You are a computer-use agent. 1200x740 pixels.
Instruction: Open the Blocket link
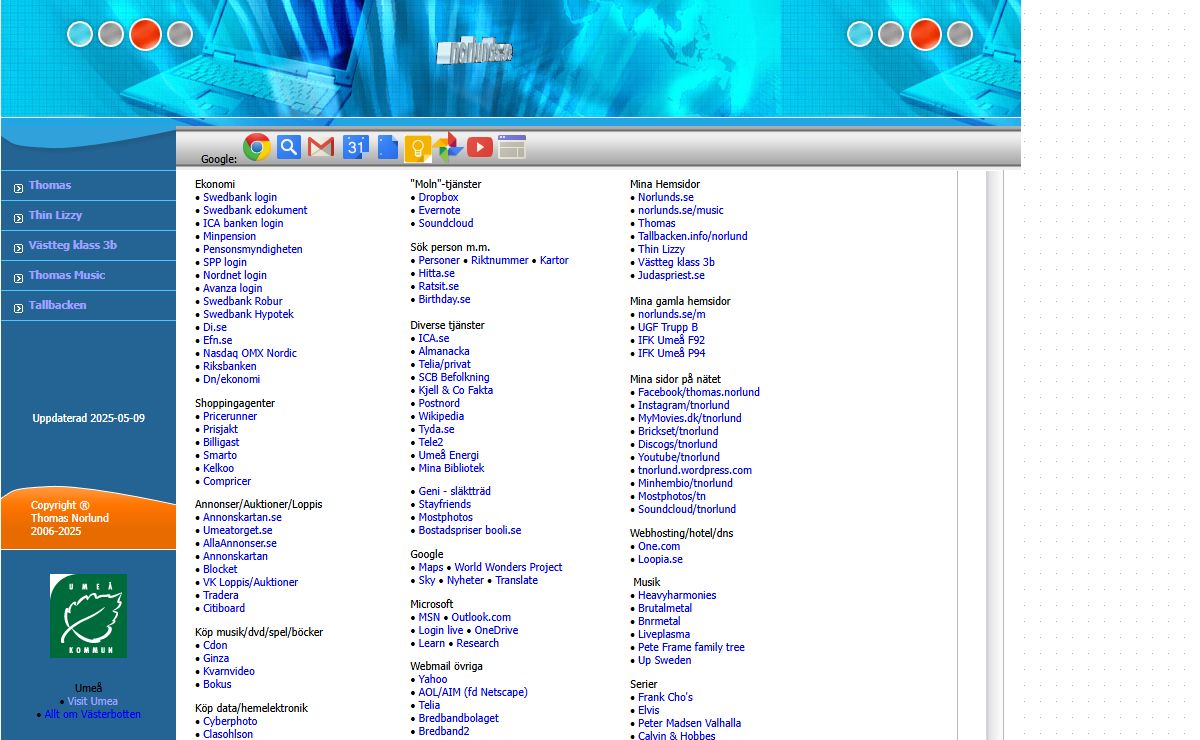point(220,570)
